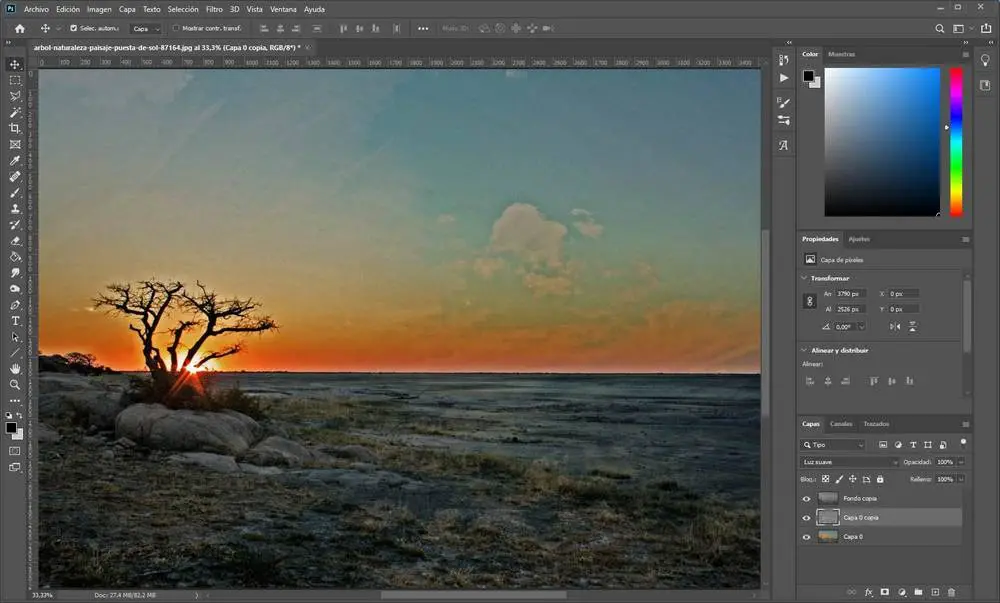
Task: Pick the Eyedropper tool
Action: tap(15, 161)
